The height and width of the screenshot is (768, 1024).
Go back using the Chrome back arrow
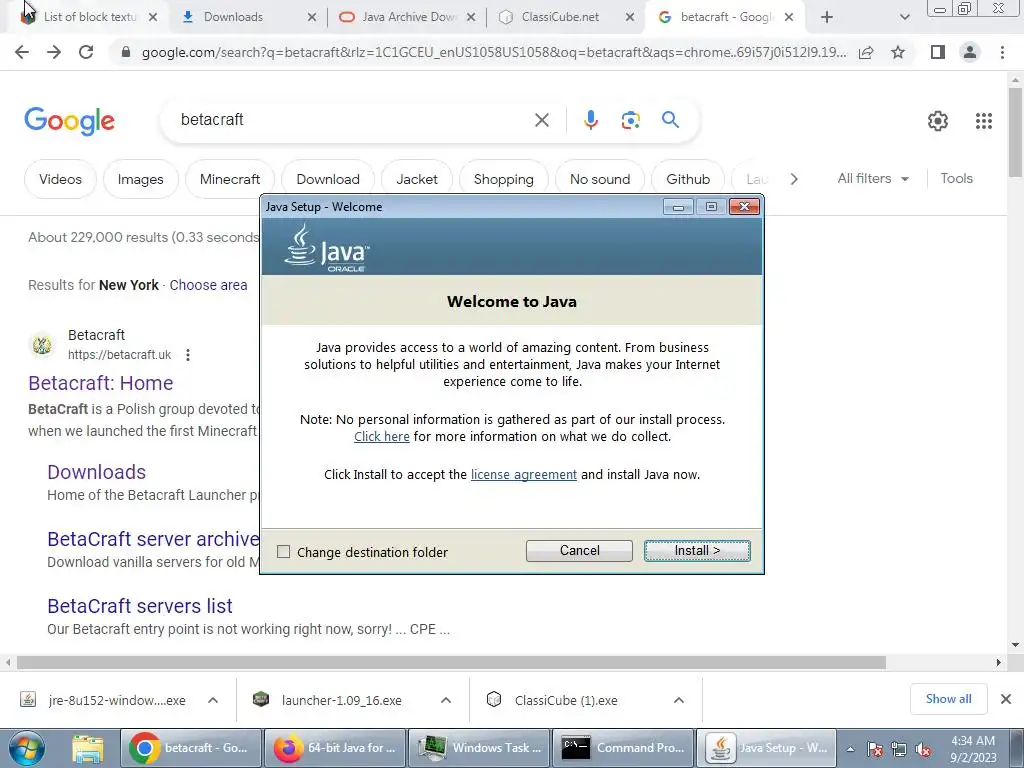pyautogui.click(x=22, y=52)
